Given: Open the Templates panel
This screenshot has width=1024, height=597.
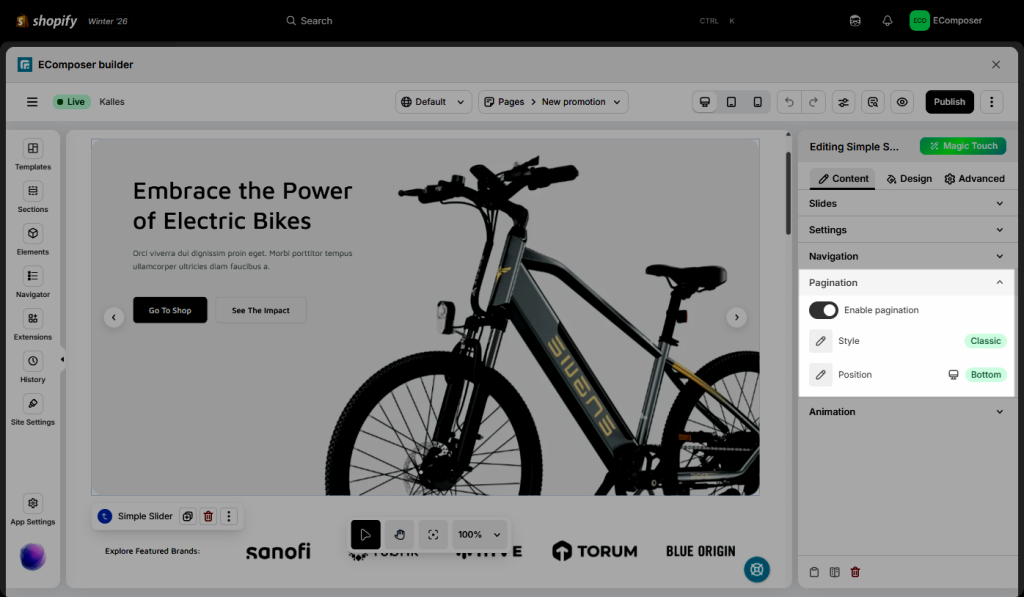Looking at the screenshot, I should [x=33, y=149].
